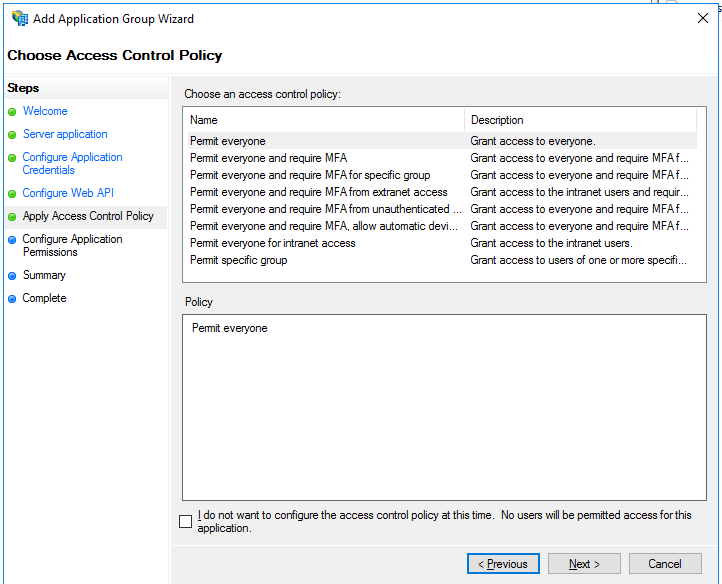Jump to Configure Web API step
This screenshot has width=722, height=584.
(68, 193)
